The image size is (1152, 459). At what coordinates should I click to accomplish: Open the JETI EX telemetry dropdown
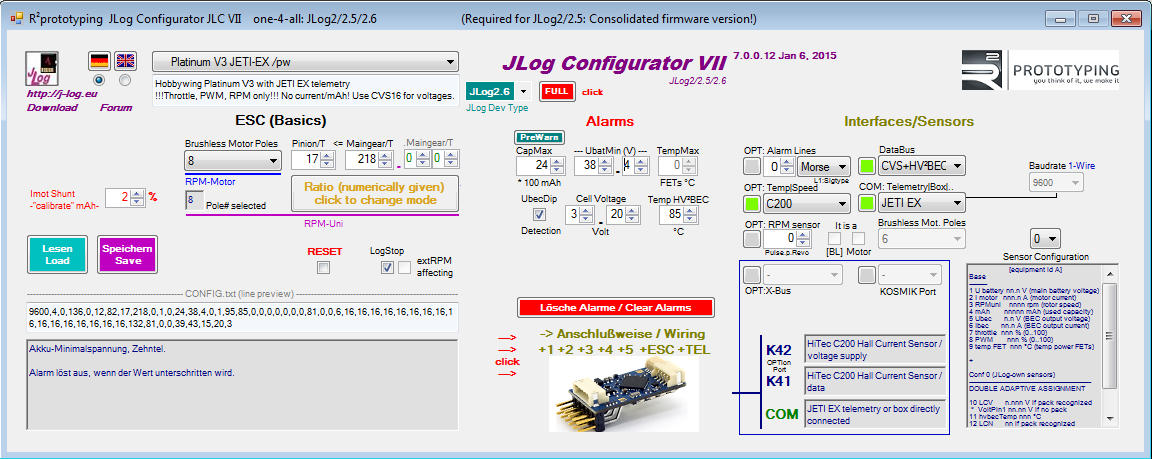(x=922, y=202)
